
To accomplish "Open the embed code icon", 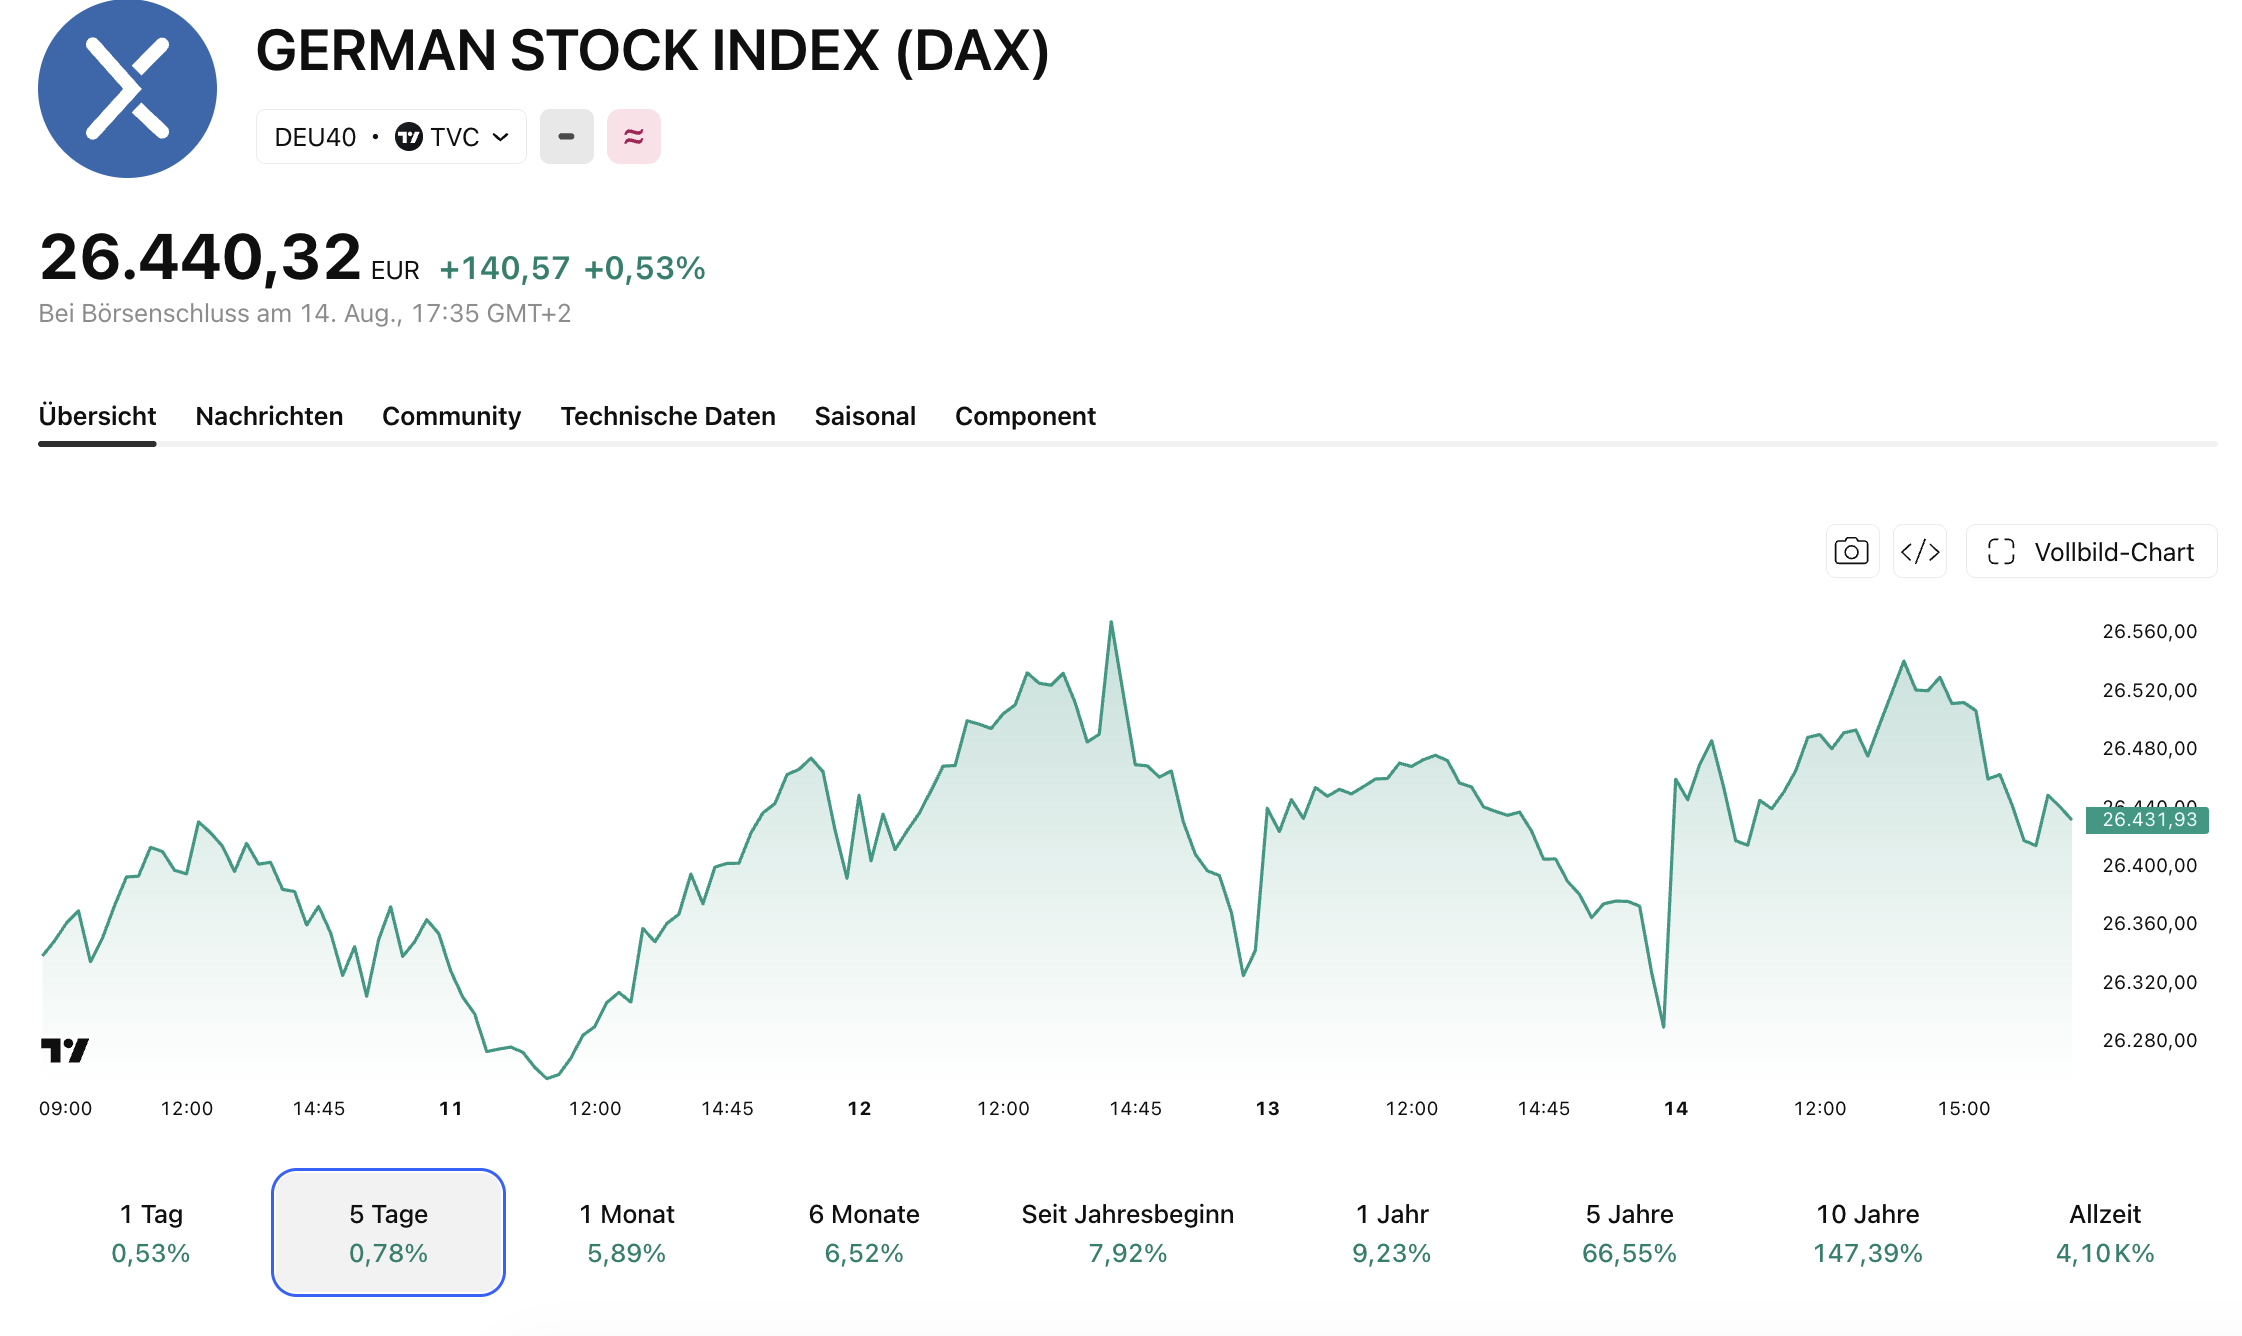I will click(1920, 551).
